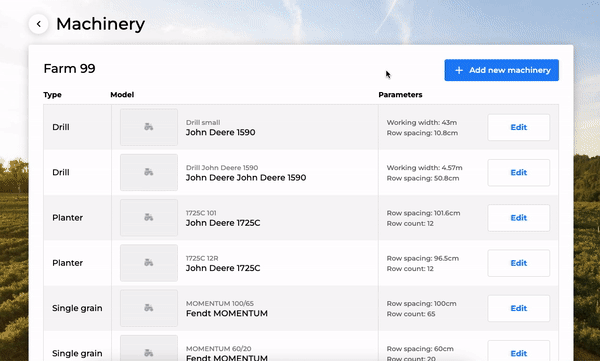Click the Type column header
Screen dimensions: 600x361
pos(52,95)
